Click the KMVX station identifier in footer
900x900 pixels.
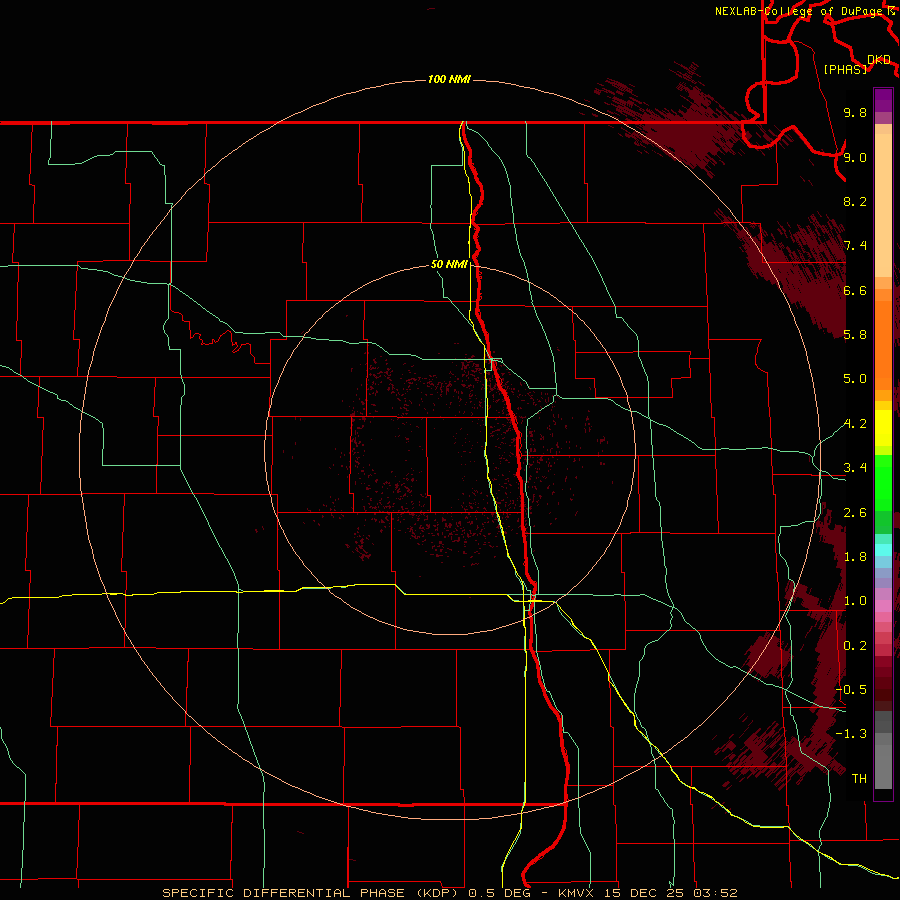tap(576, 893)
